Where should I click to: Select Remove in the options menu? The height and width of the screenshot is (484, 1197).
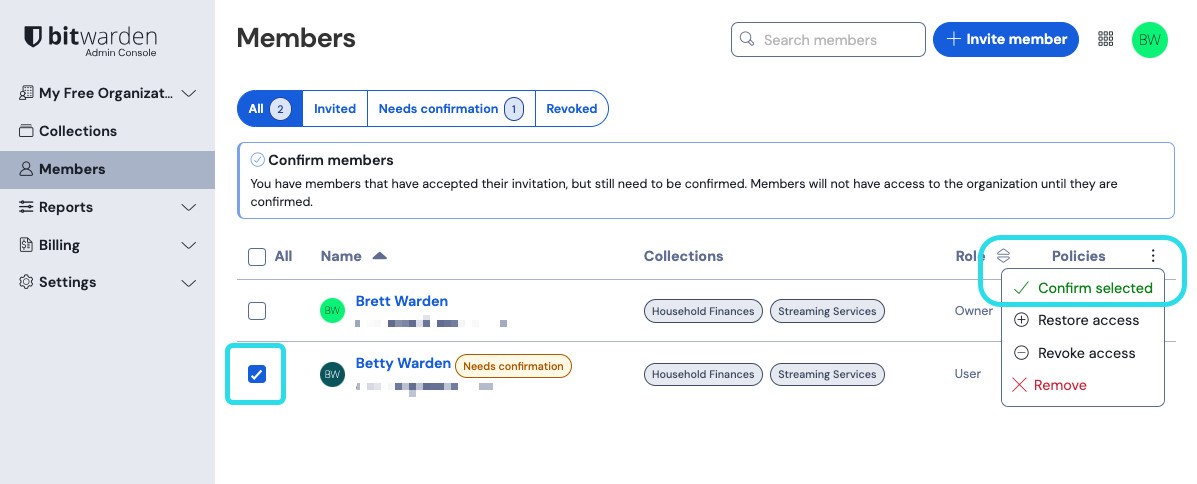pyautogui.click(x=1059, y=385)
